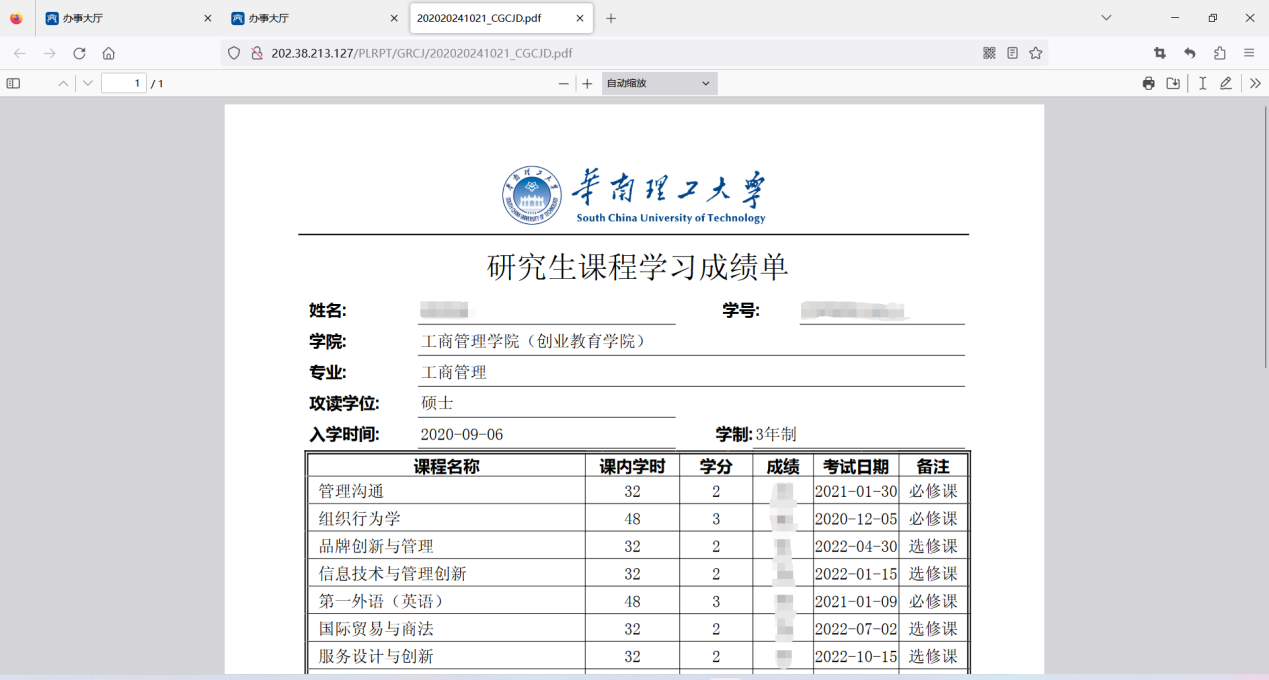The width and height of the screenshot is (1269, 680).
Task: Open the QR code icon in address bar
Action: [989, 53]
